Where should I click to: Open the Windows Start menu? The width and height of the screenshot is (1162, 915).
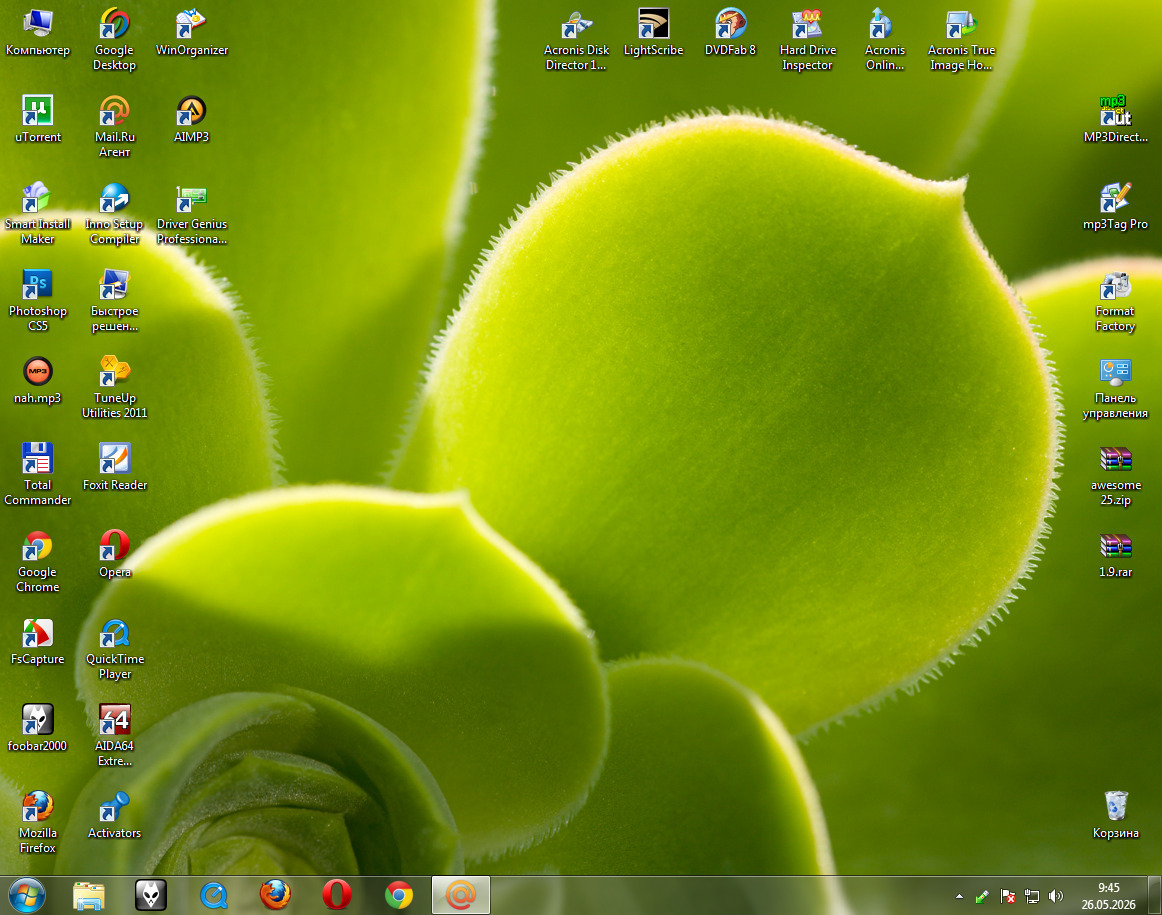pos(27,895)
